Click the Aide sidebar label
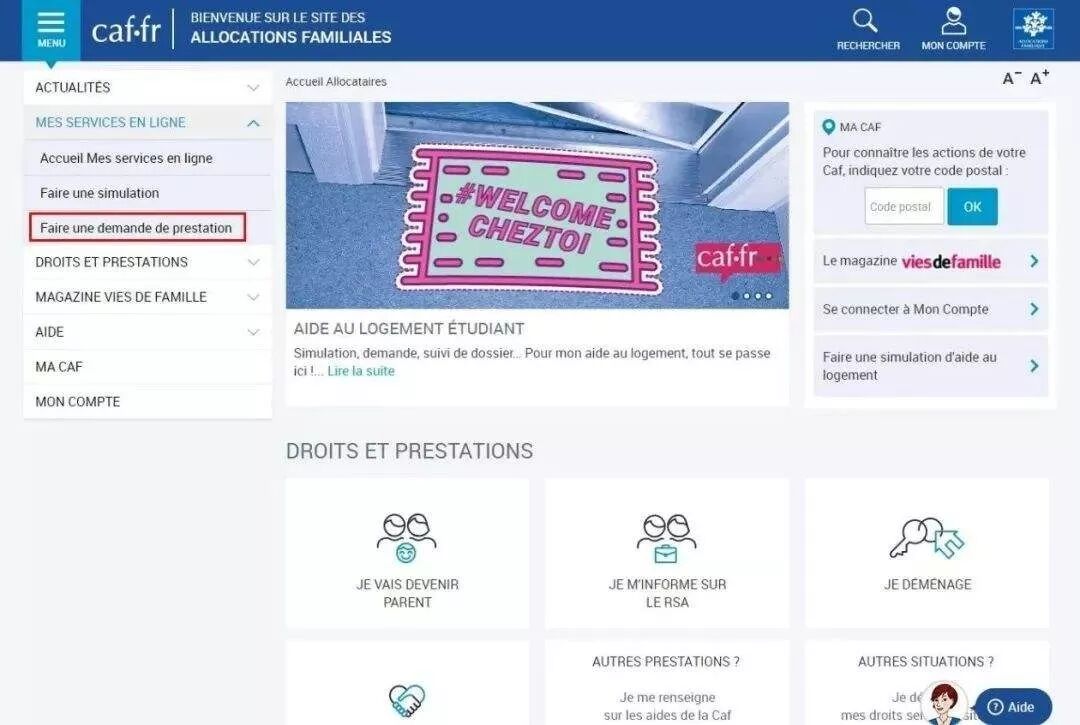 49,332
